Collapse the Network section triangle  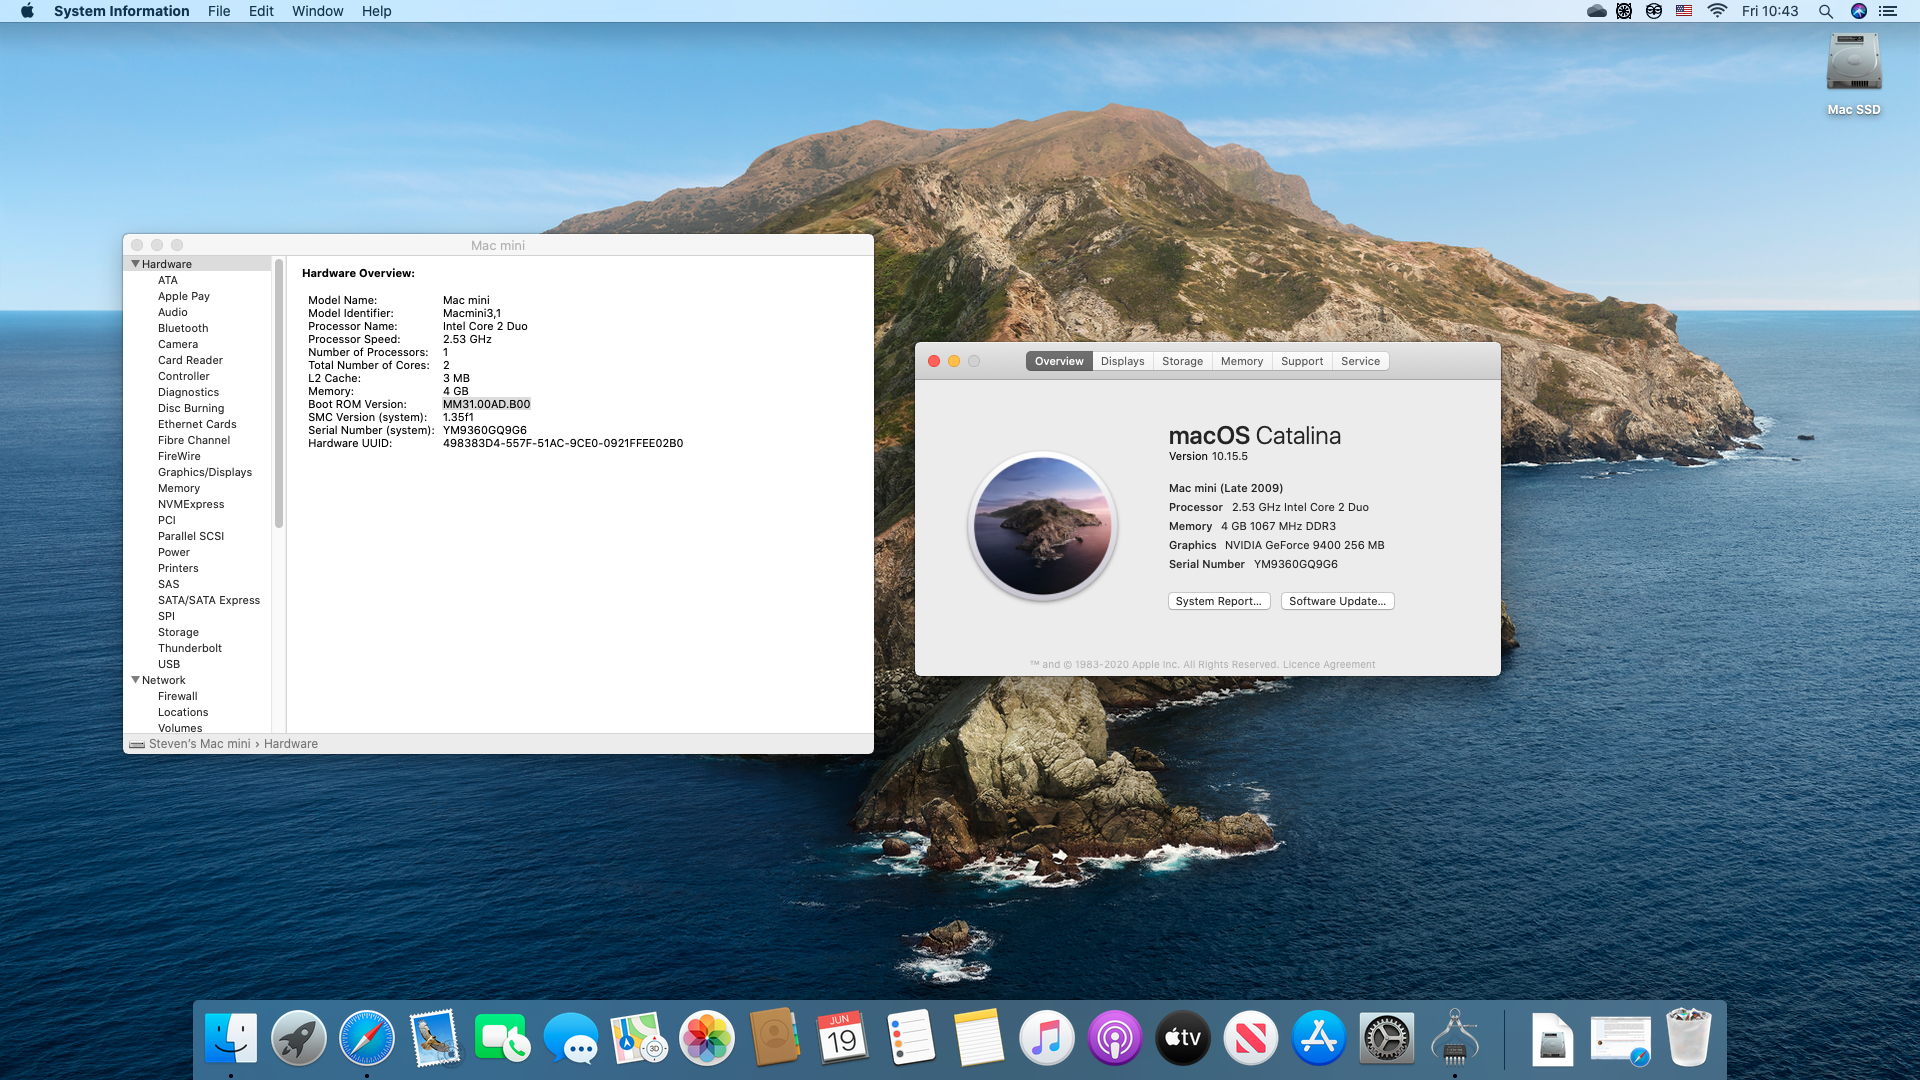click(135, 680)
